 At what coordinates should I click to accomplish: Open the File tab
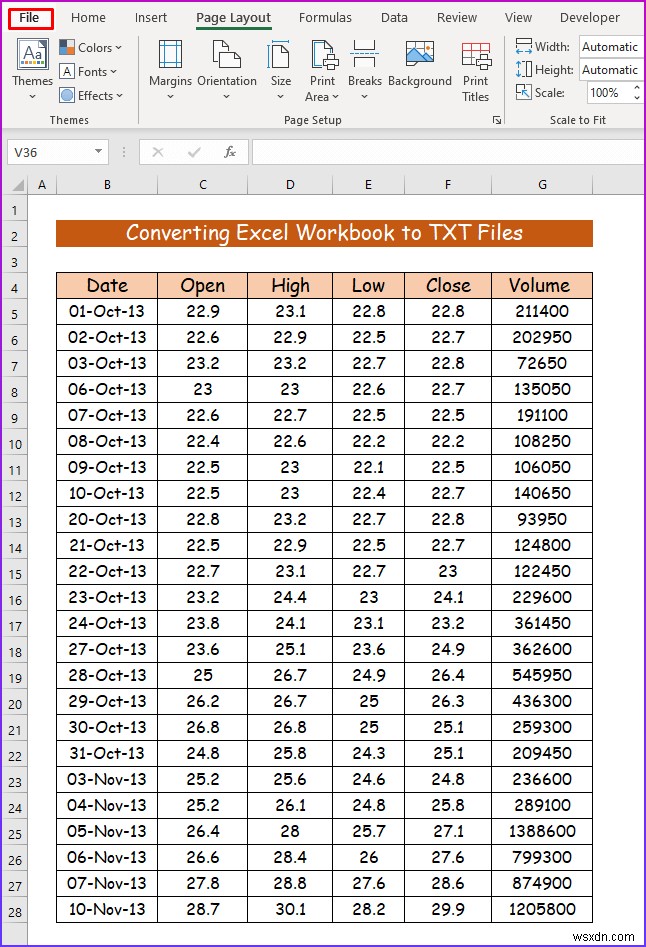[x=29, y=18]
